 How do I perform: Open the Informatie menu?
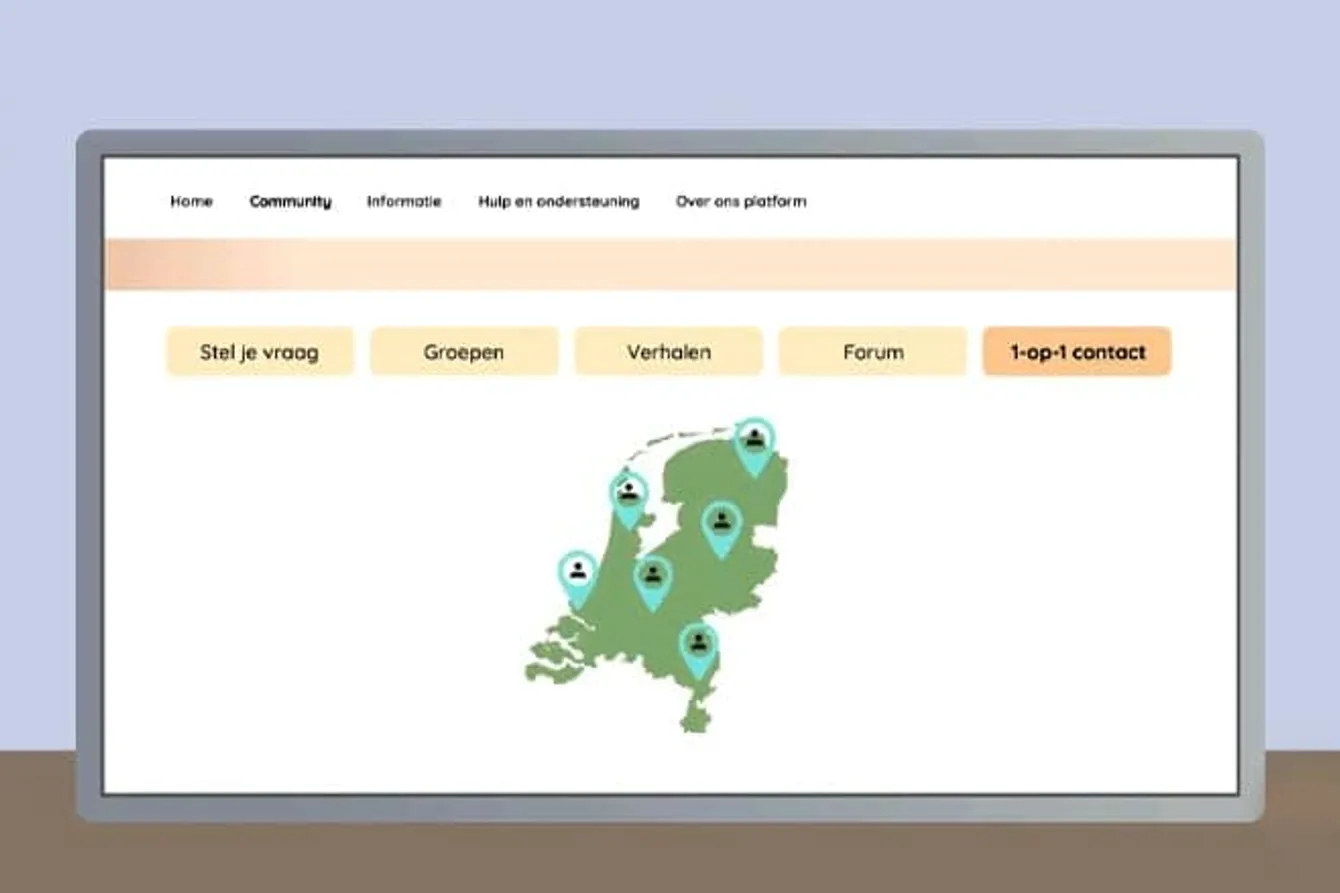click(x=404, y=201)
